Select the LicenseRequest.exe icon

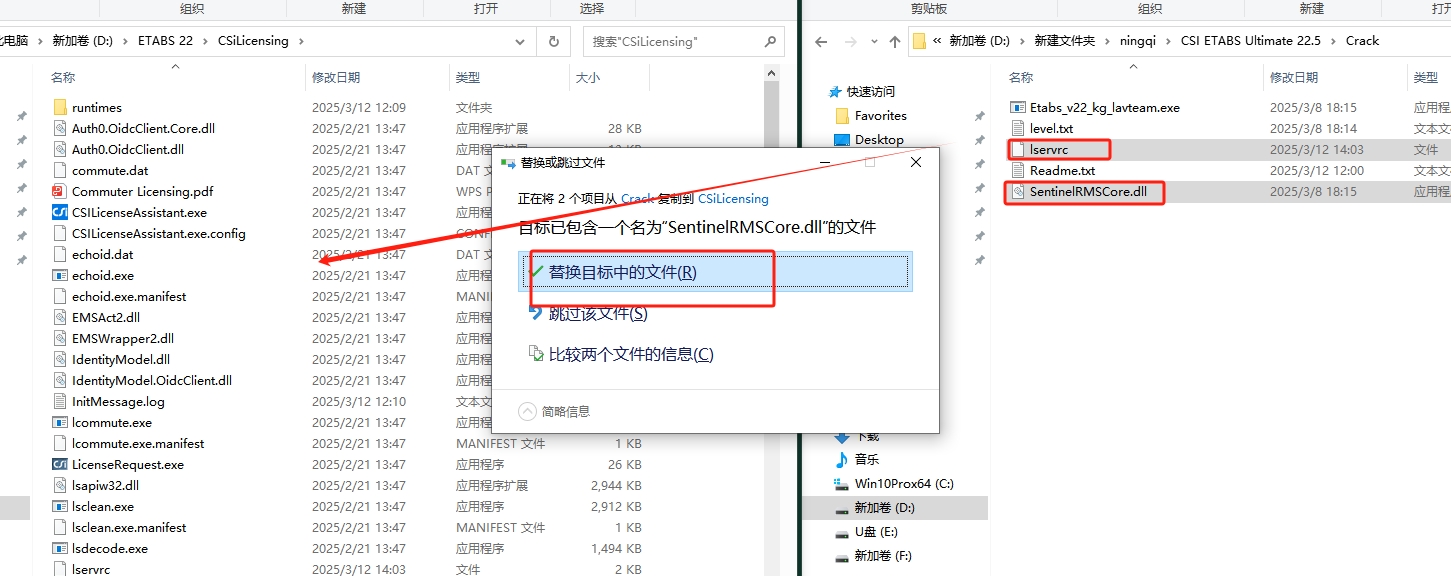59,464
